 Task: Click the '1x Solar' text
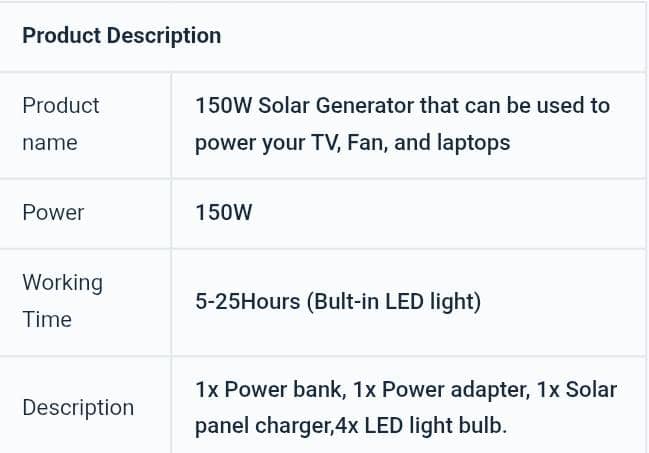click(577, 390)
